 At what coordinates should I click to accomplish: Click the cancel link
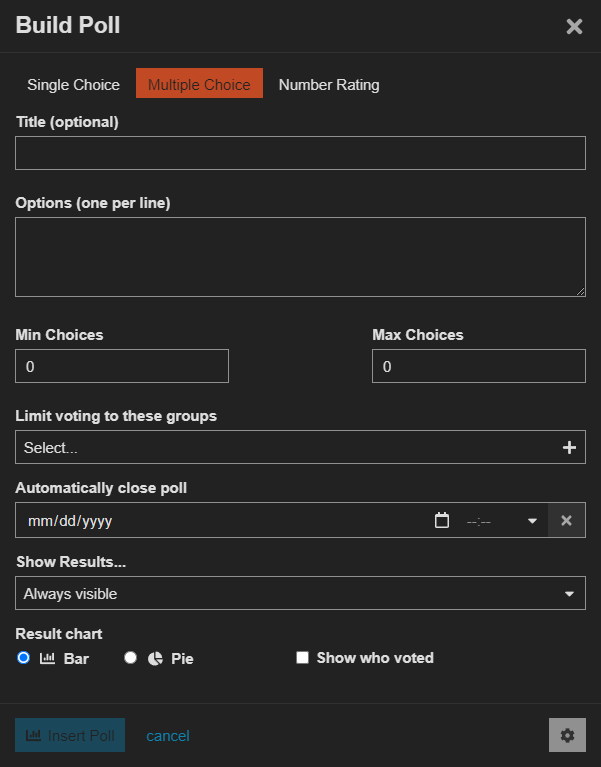point(168,736)
